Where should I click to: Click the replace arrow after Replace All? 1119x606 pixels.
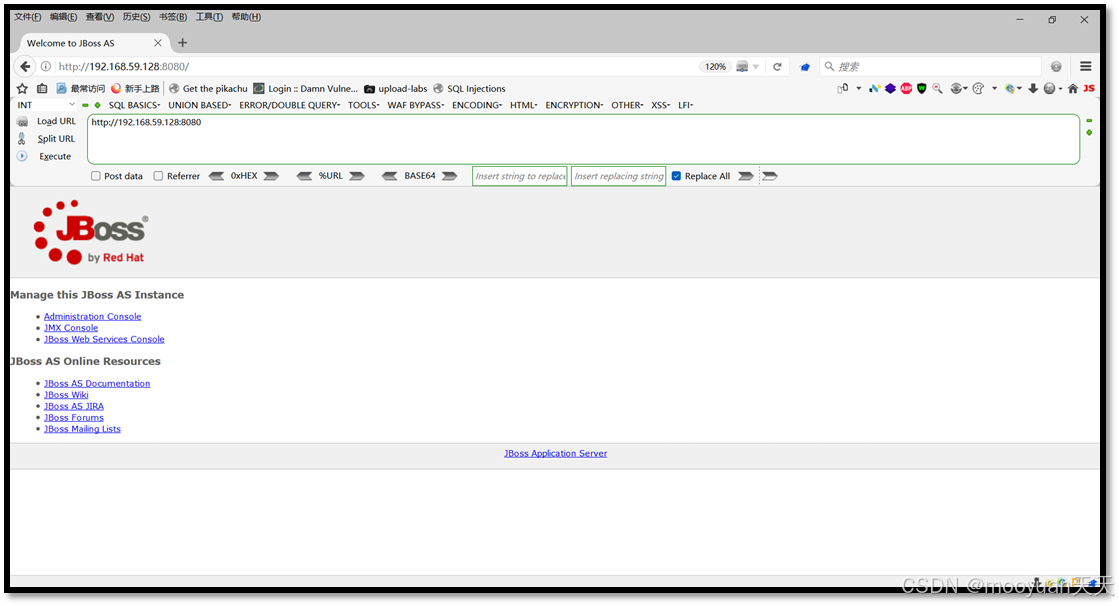pyautogui.click(x=746, y=176)
